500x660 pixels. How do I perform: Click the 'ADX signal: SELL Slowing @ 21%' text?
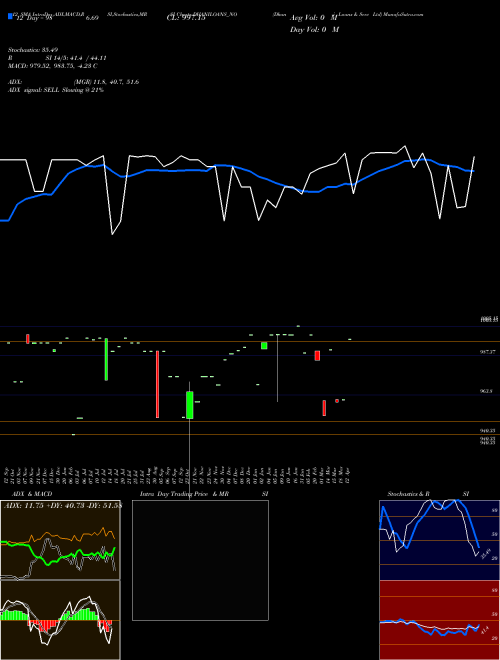[56, 90]
